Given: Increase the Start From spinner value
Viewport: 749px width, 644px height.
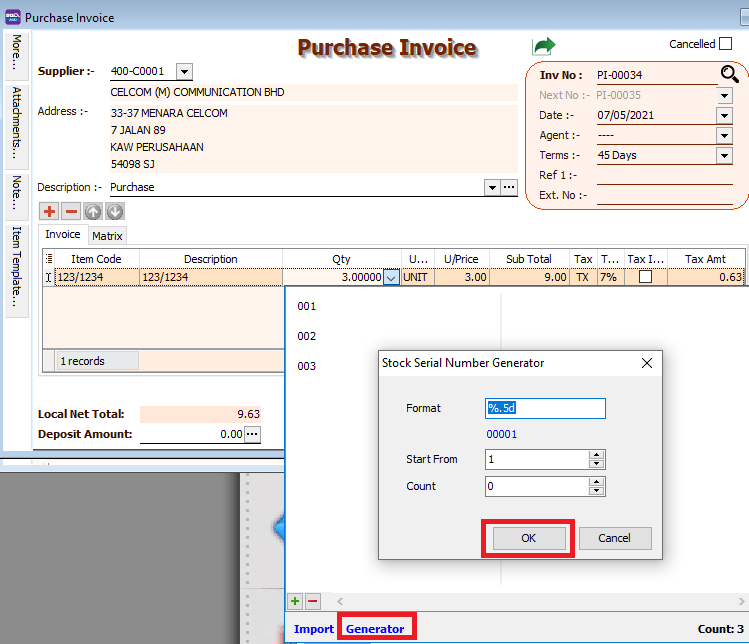Looking at the screenshot, I should [x=596, y=454].
